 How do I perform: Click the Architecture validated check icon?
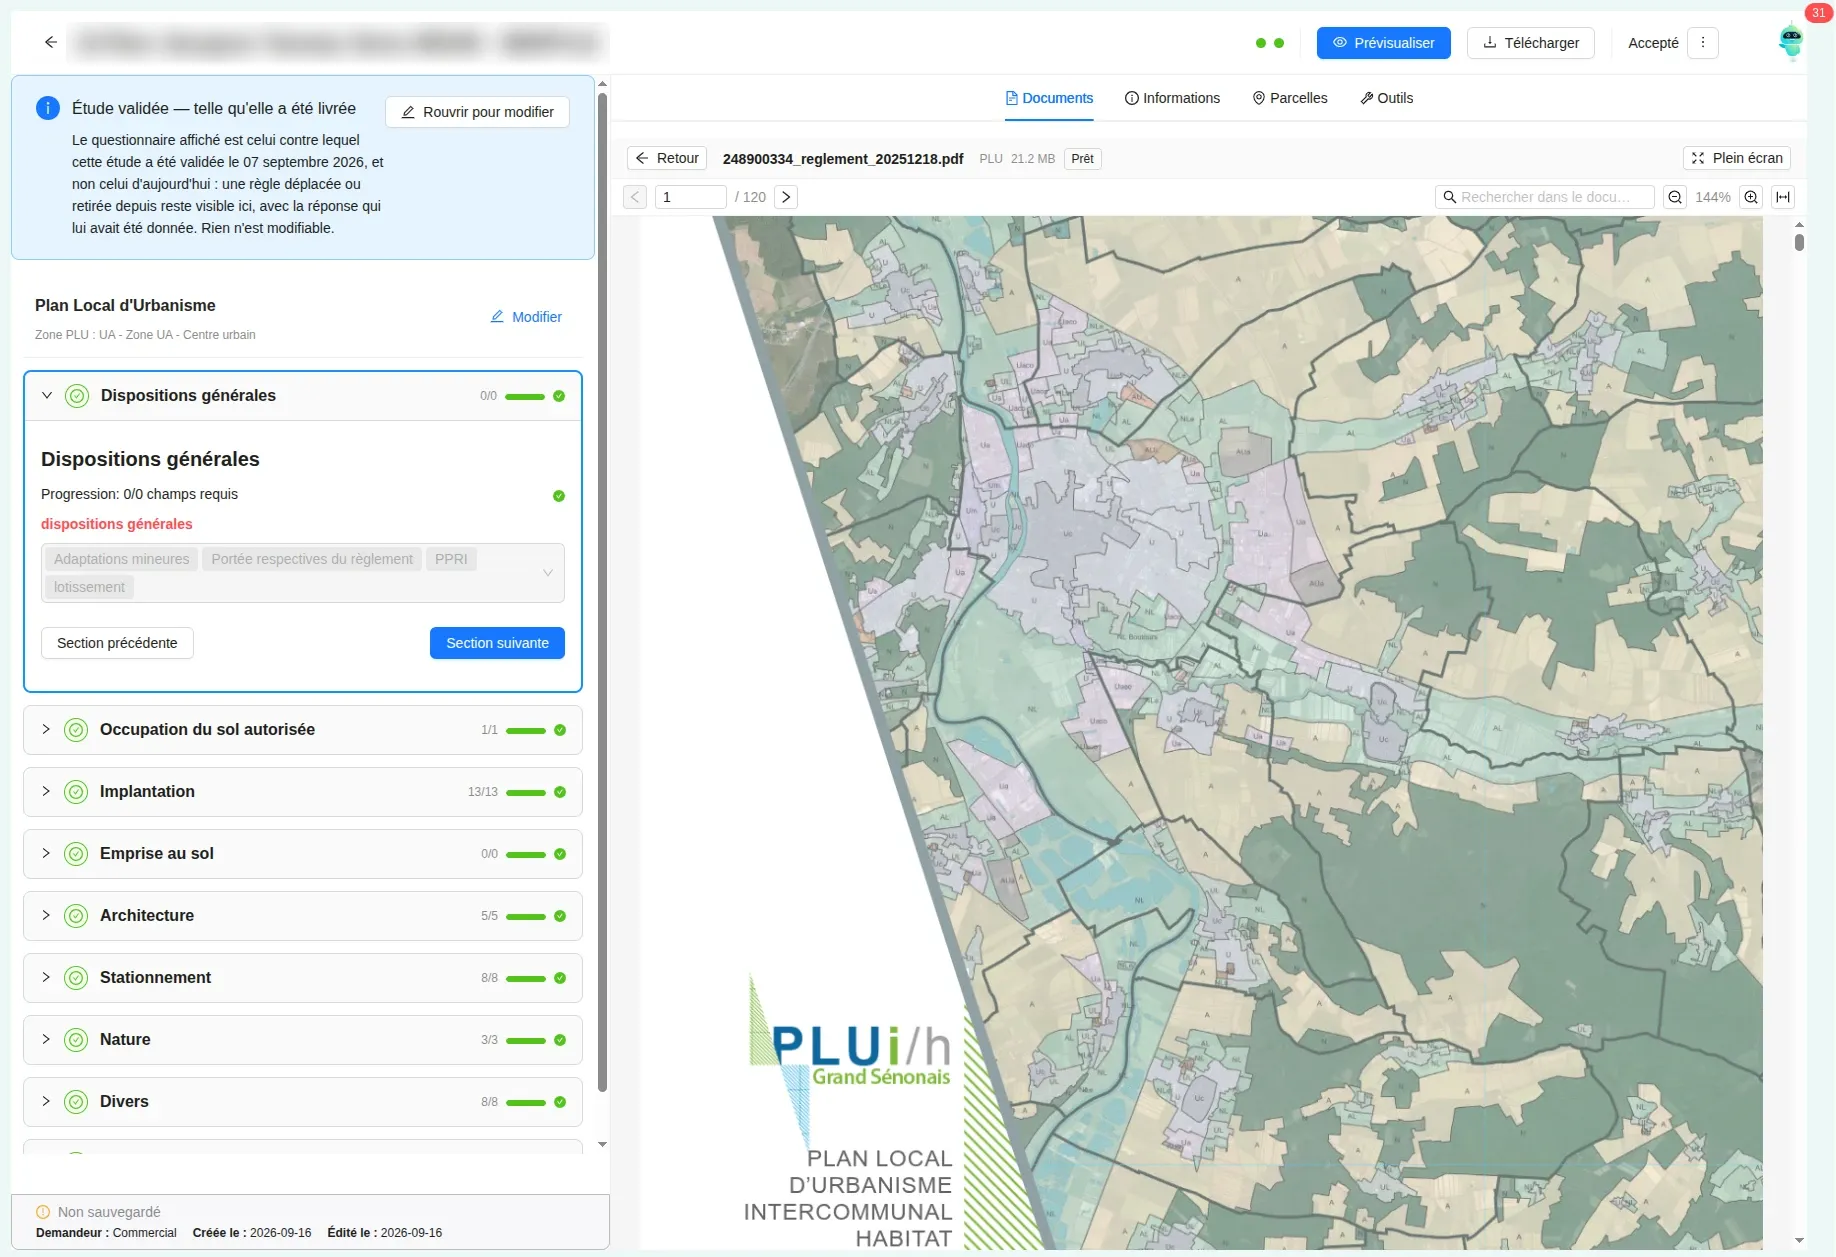click(76, 916)
